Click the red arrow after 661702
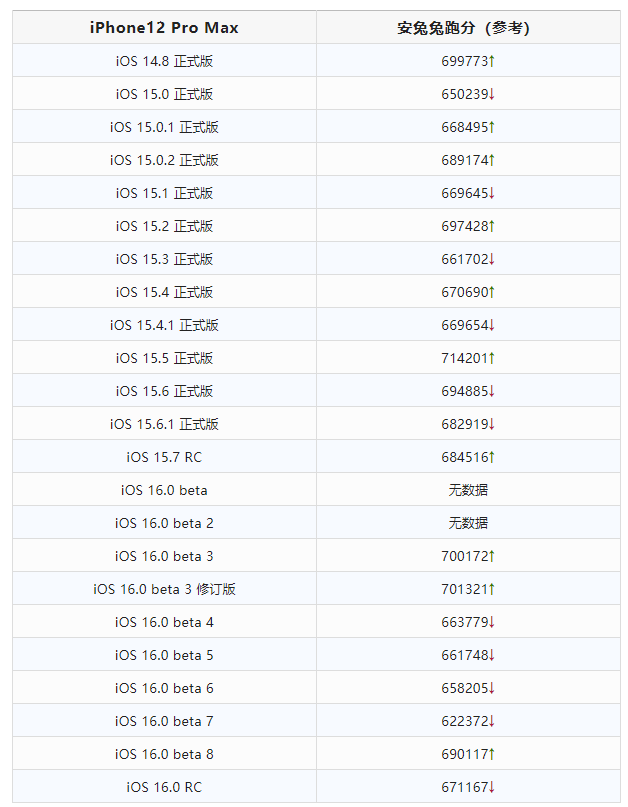The image size is (628, 807). coord(492,259)
